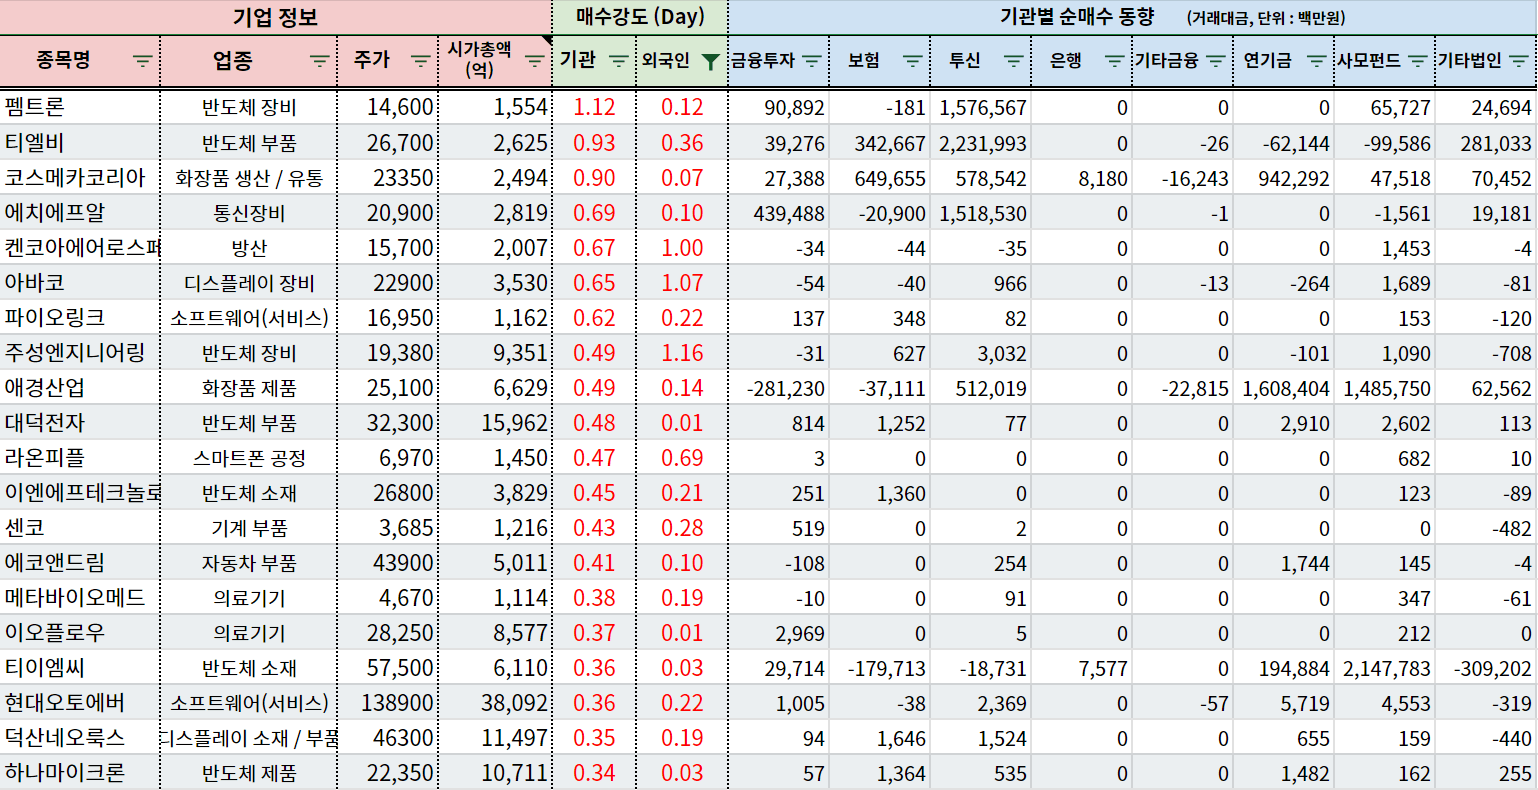Open filter for 투신 column
1538x790 pixels.
coord(1013,61)
